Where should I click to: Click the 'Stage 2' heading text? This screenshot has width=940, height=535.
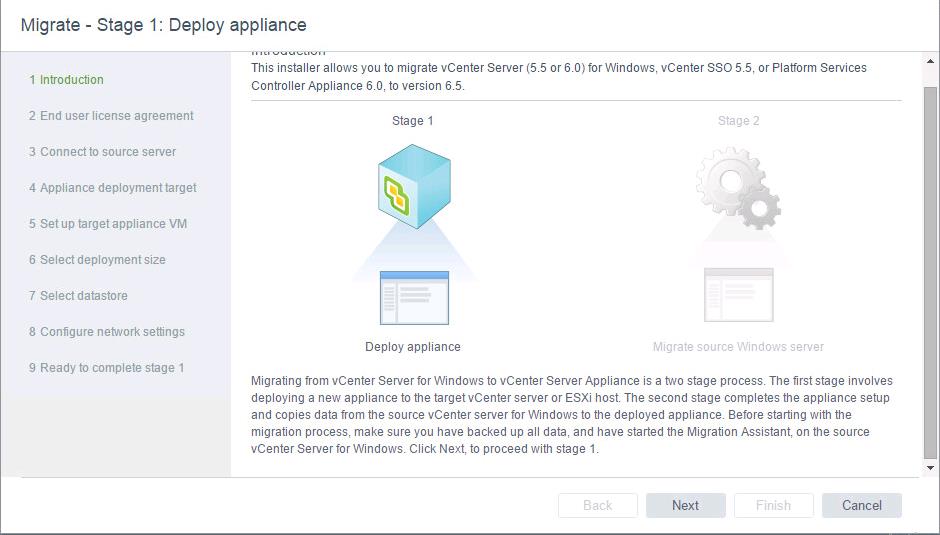coord(739,121)
